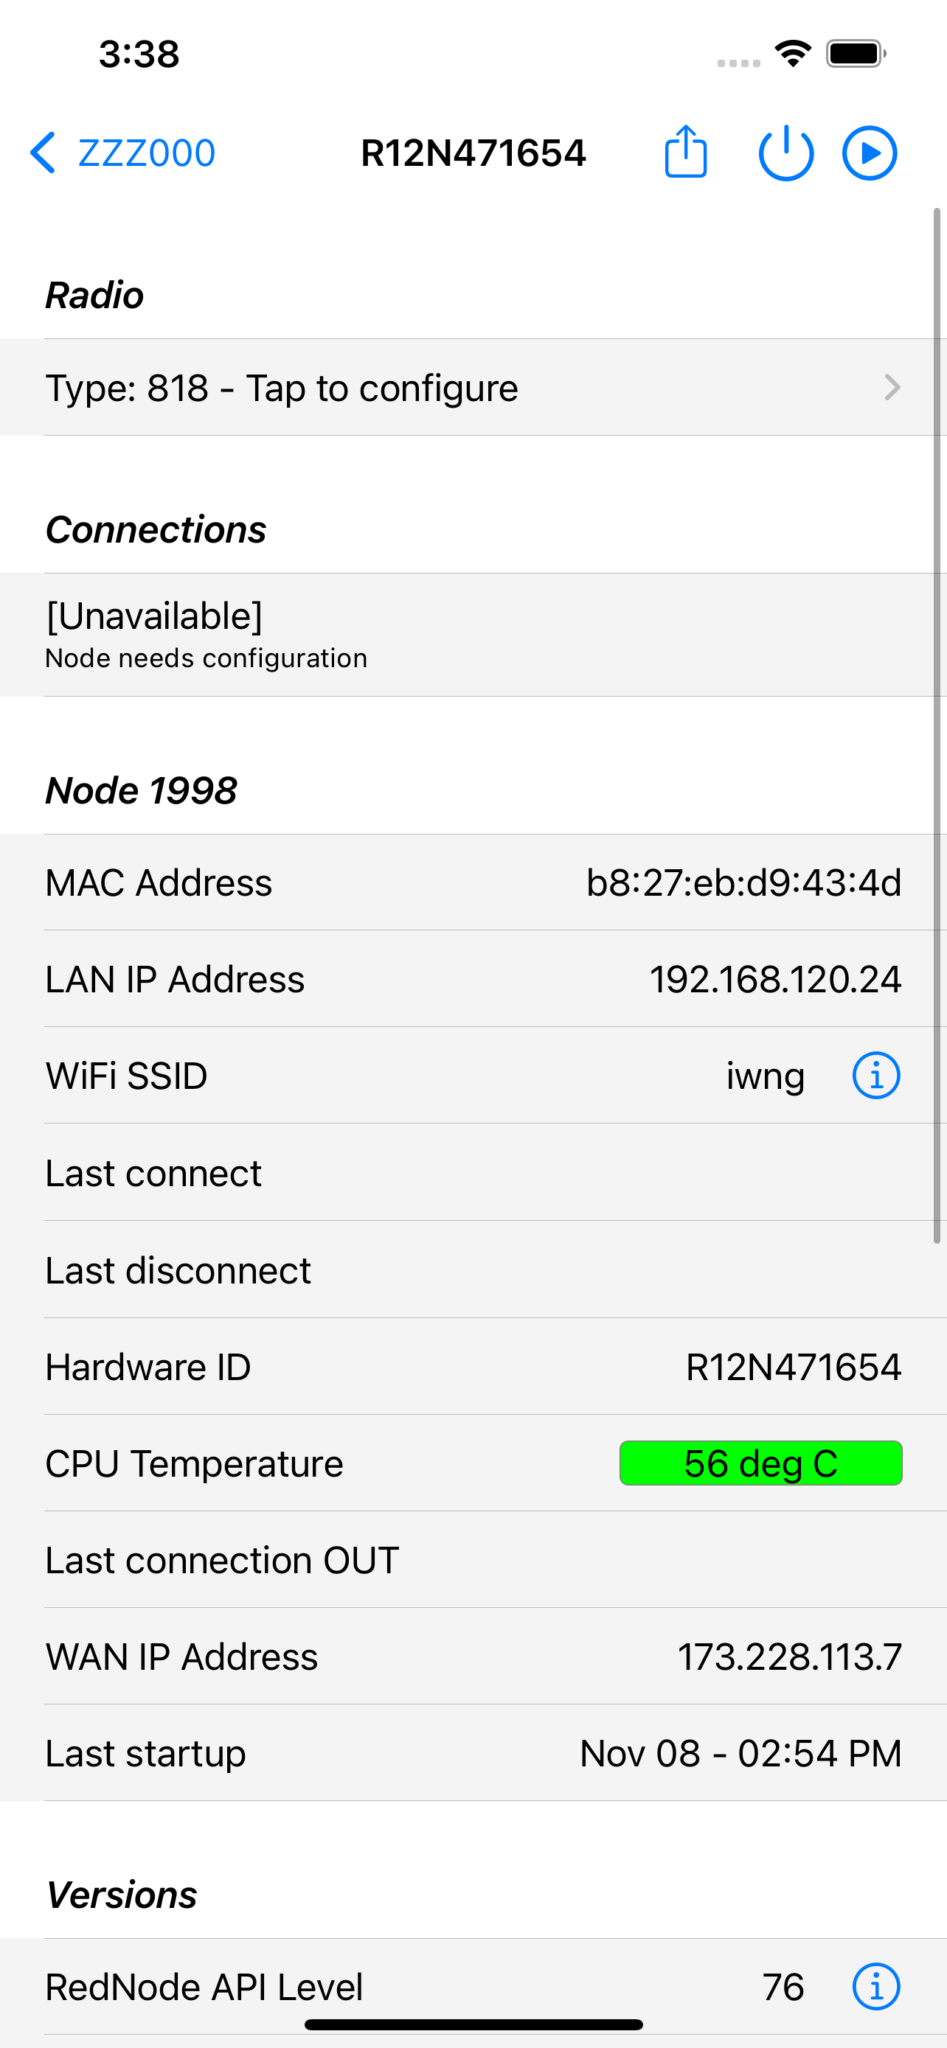The image size is (947, 2048).
Task: Tap the battery indicator in status bar
Action: pyautogui.click(x=855, y=55)
